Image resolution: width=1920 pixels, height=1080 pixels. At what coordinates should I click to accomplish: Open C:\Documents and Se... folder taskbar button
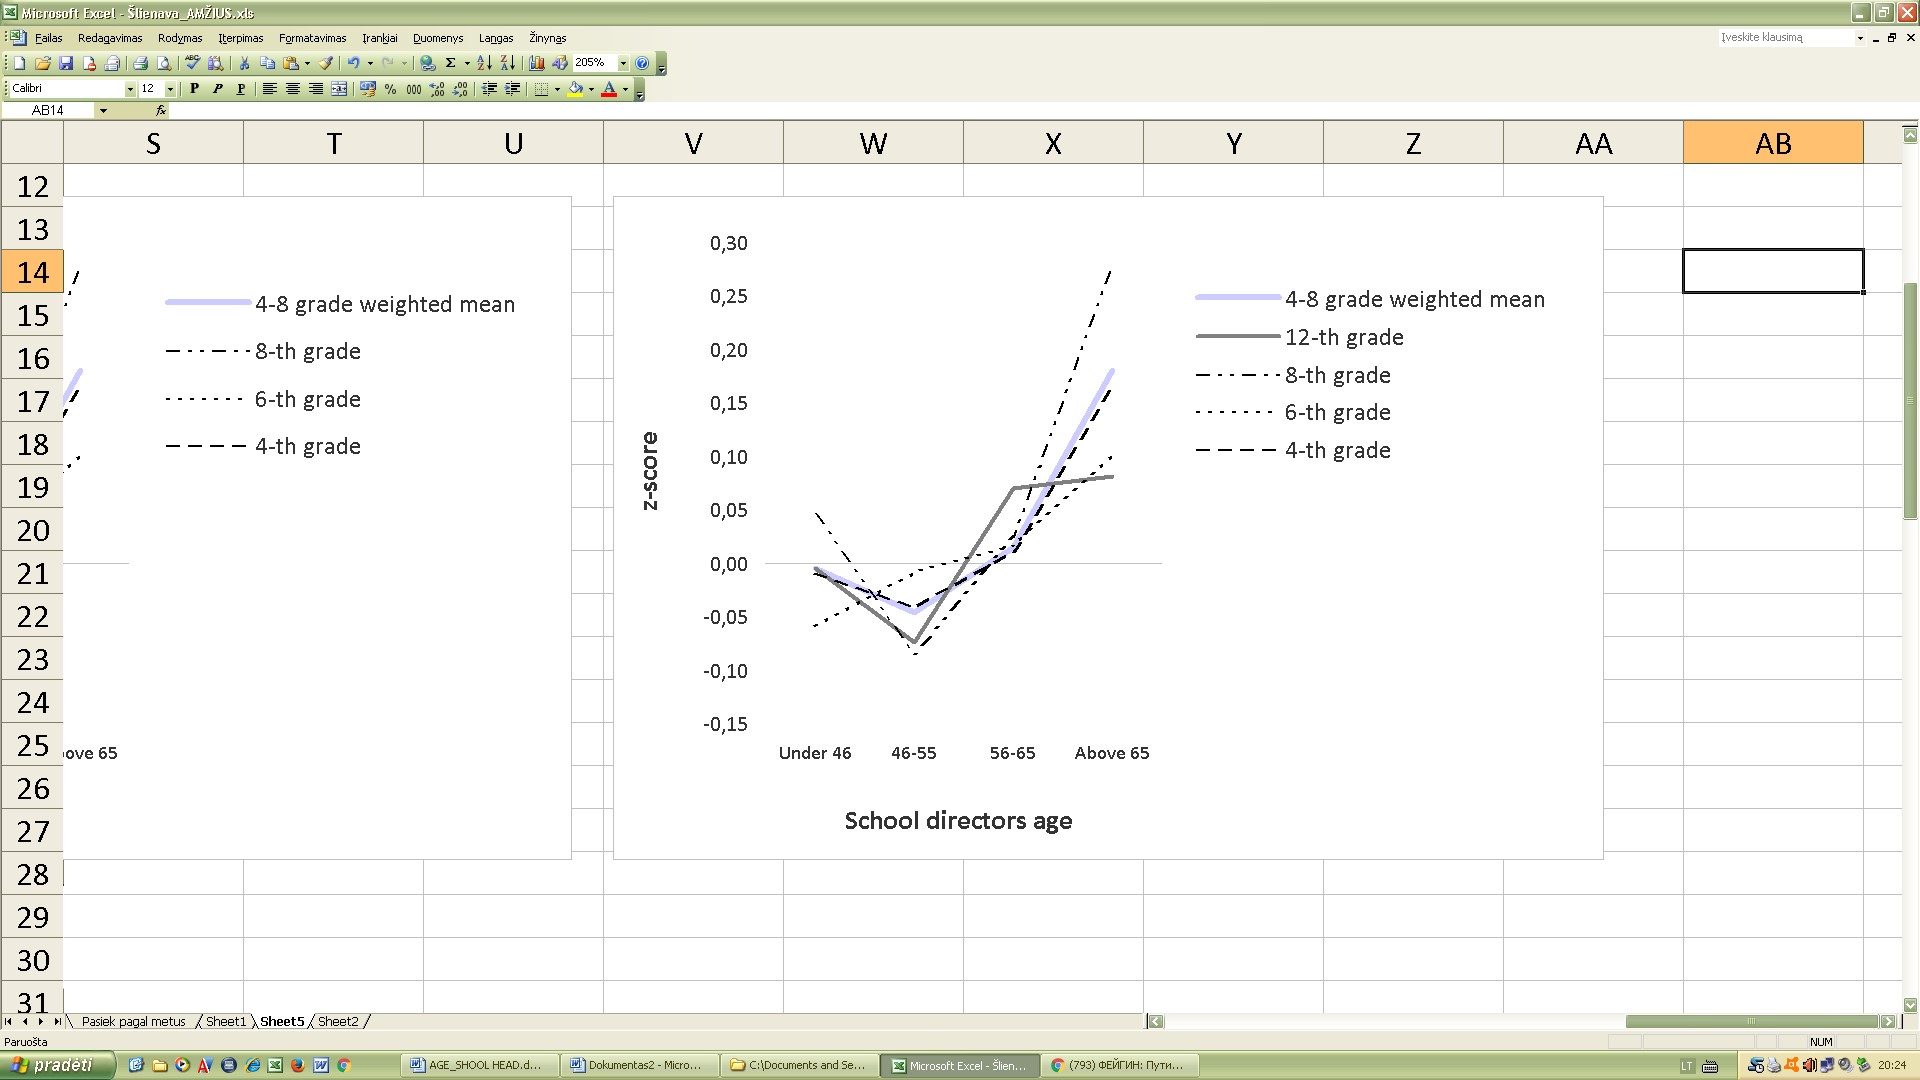pos(801,1065)
